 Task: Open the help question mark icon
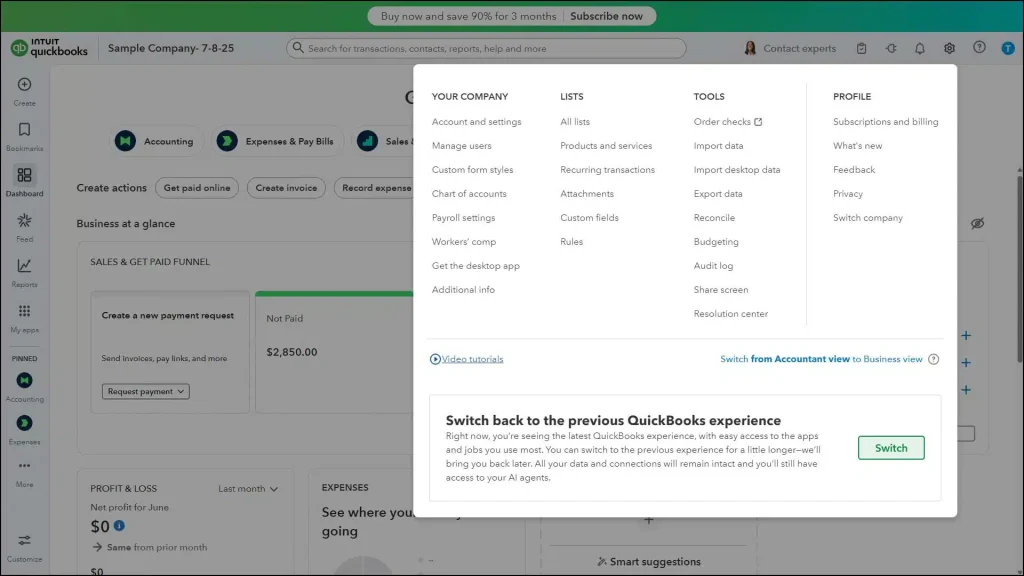click(x=979, y=48)
